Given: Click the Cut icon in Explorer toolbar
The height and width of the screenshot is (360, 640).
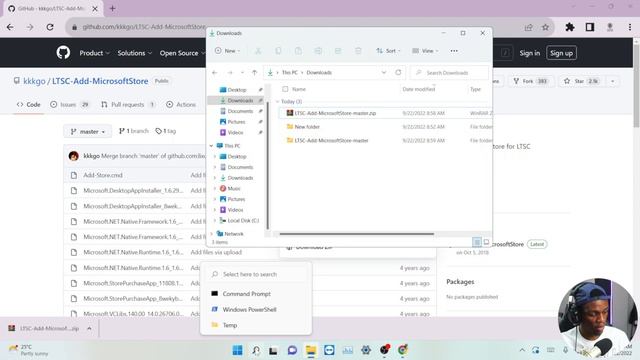Looking at the screenshot, I should coord(258,51).
